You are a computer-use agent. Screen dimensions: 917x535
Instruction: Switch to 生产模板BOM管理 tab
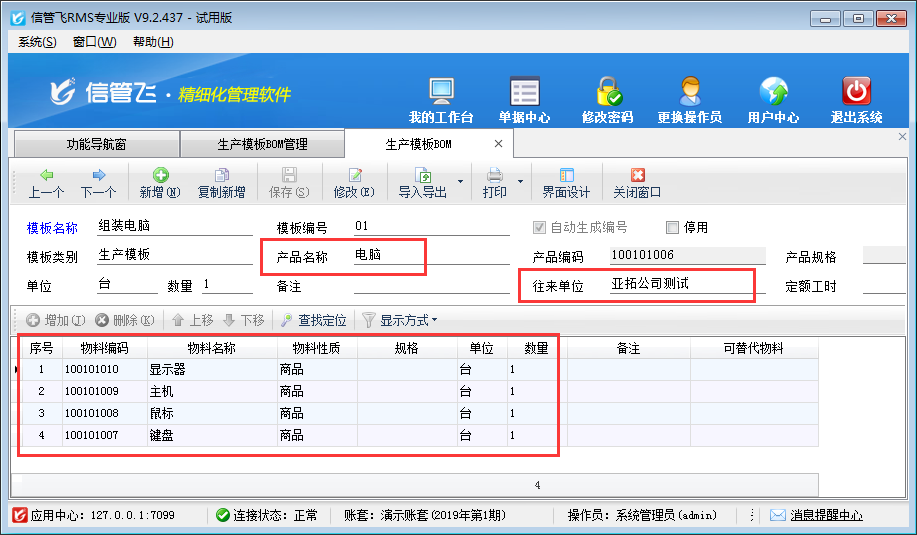click(x=262, y=144)
